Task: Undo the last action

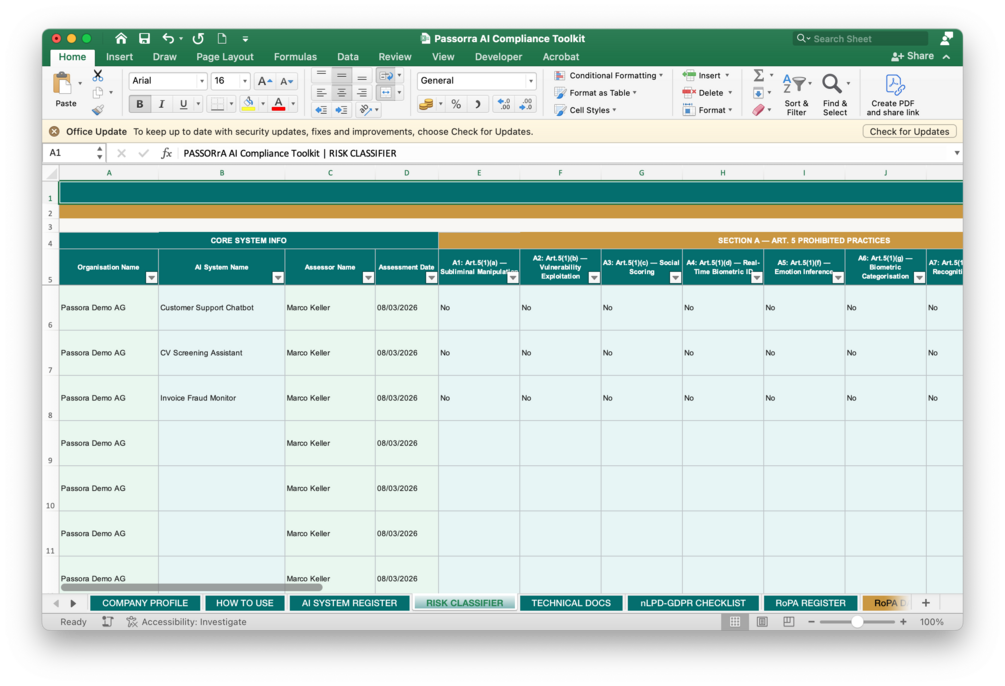Action: [168, 38]
